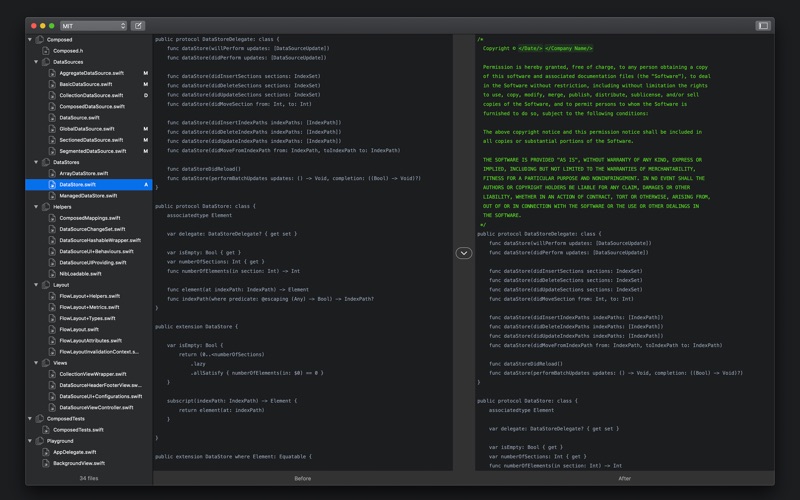
Task: Click the DataSources folder icon
Action: pos(46,62)
